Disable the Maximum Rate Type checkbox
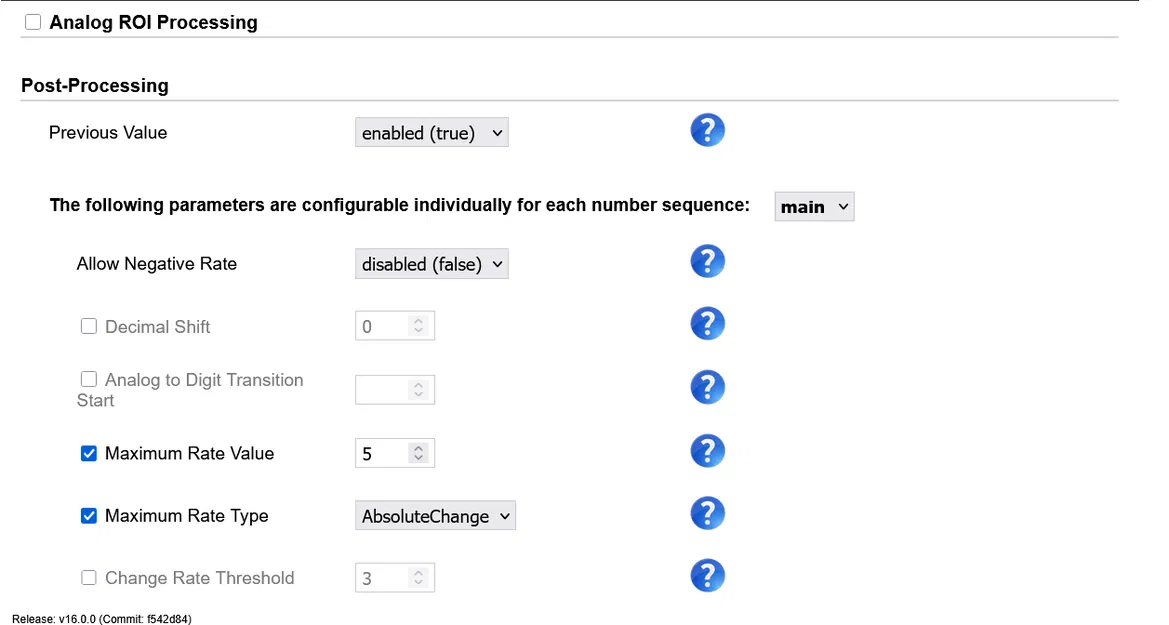The width and height of the screenshot is (1169, 625). point(89,516)
